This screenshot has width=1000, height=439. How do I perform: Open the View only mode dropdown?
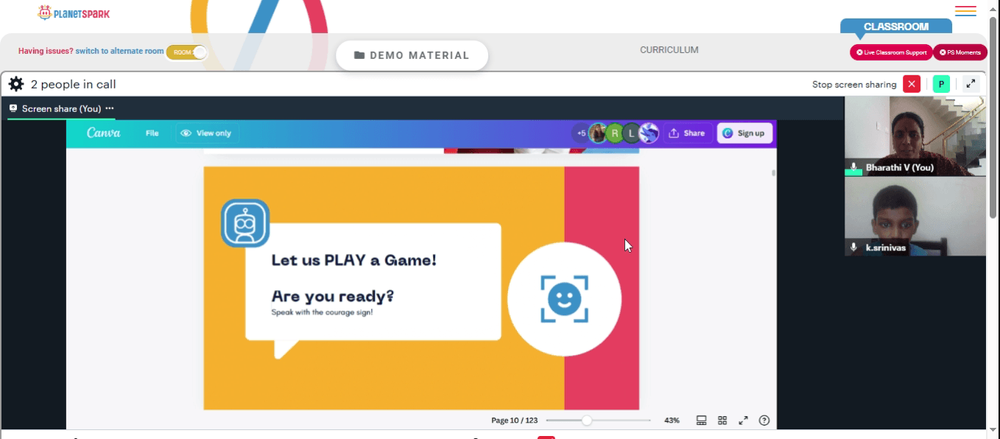point(206,133)
